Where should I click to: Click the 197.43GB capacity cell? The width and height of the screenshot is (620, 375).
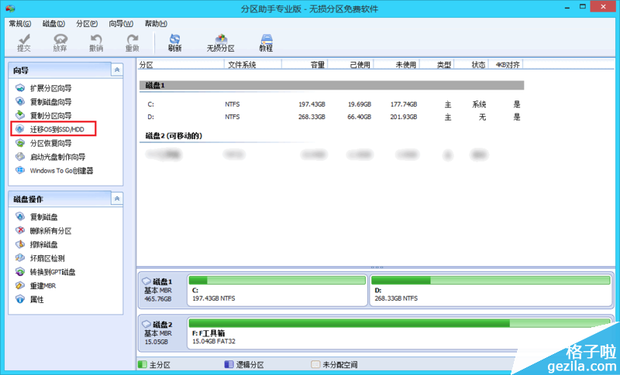pyautogui.click(x=312, y=104)
